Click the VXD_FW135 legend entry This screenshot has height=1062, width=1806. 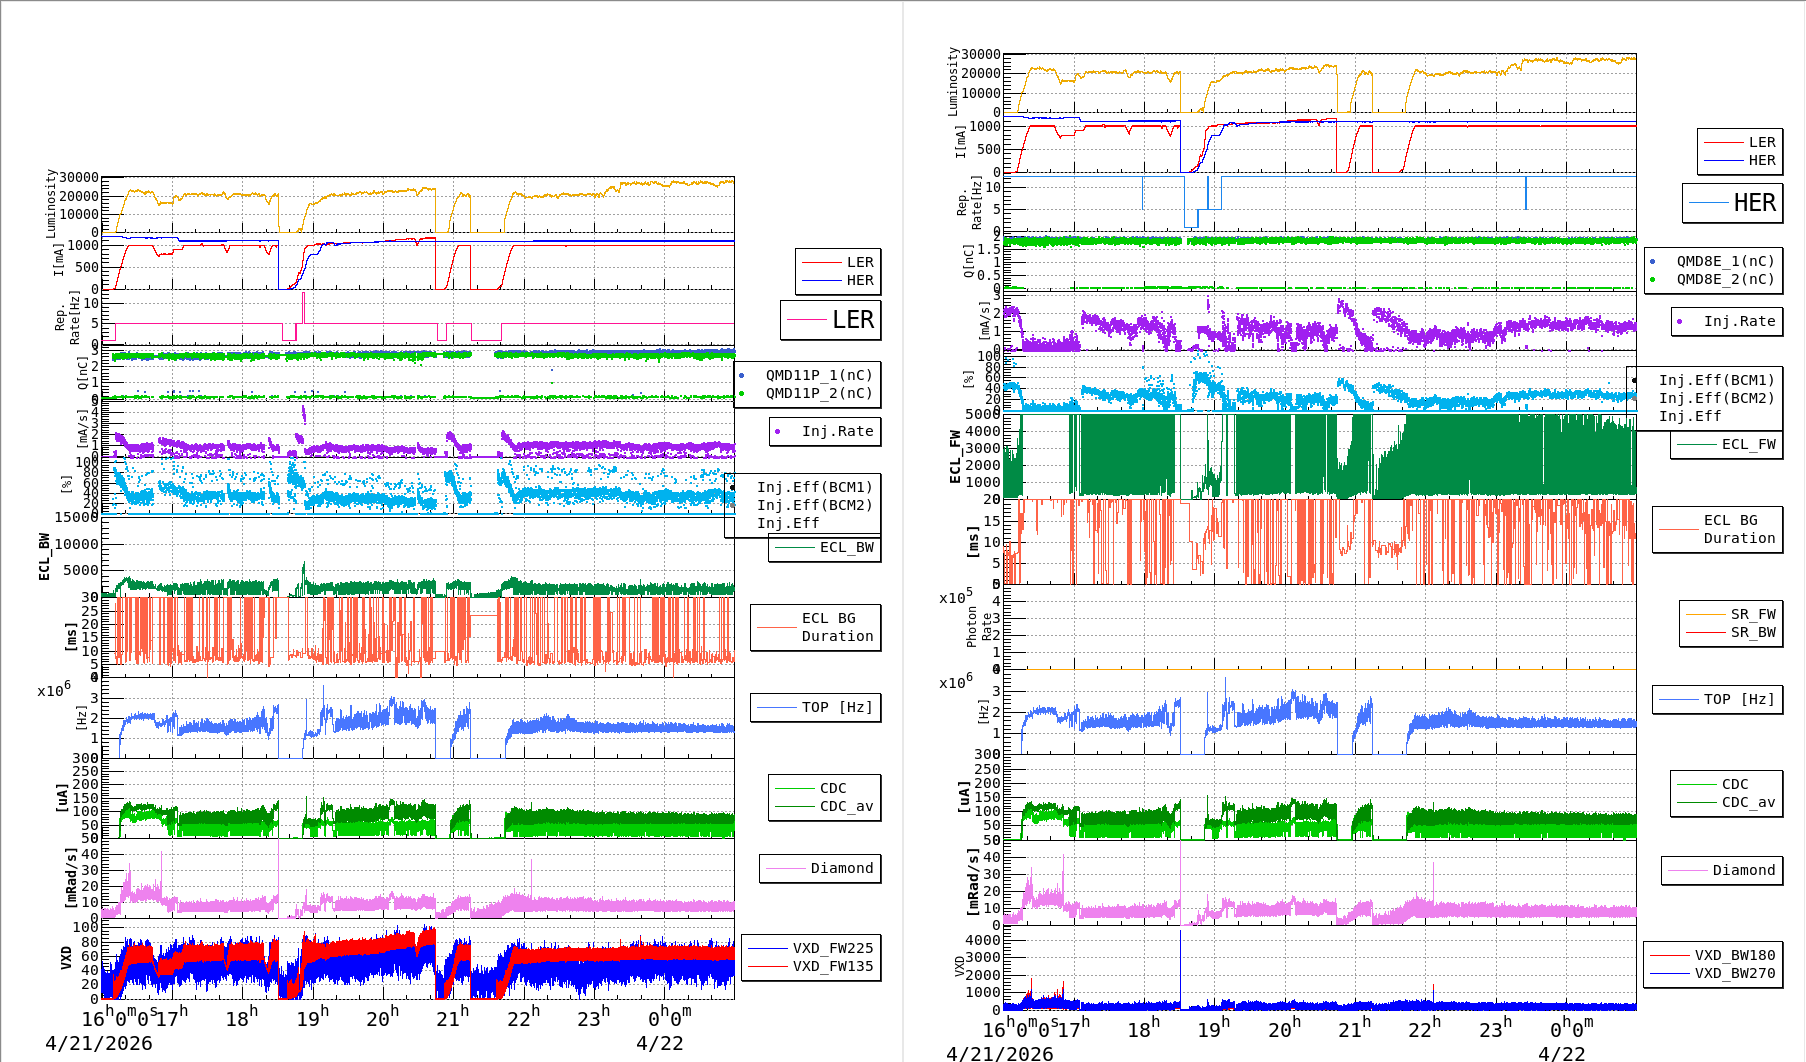[832, 966]
